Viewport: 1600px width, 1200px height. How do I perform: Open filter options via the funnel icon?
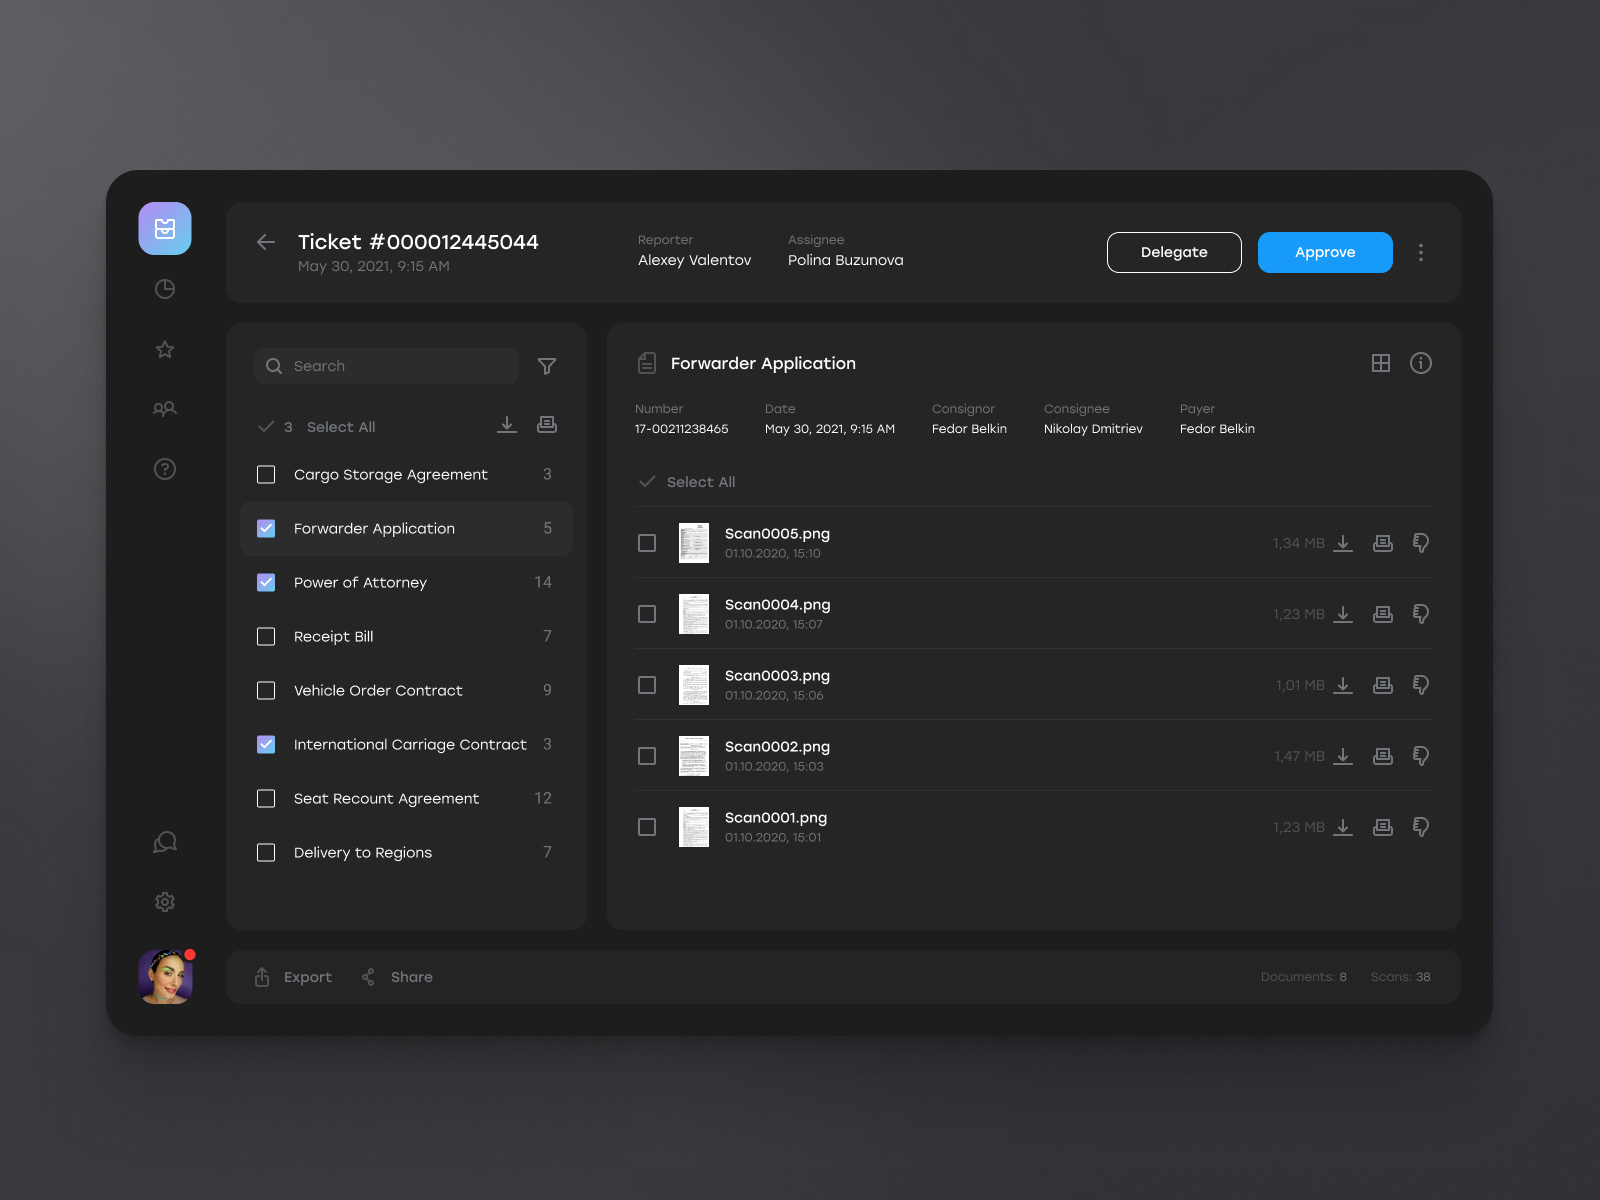(x=546, y=366)
